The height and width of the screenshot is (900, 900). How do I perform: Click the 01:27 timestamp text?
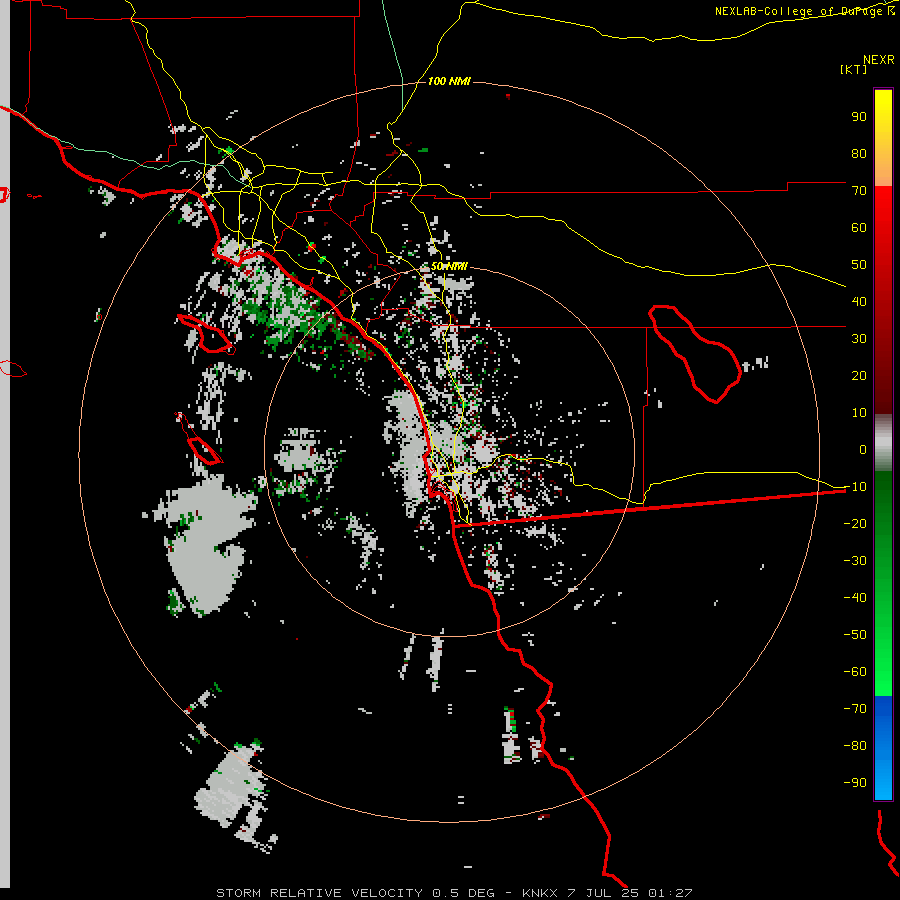coord(670,893)
